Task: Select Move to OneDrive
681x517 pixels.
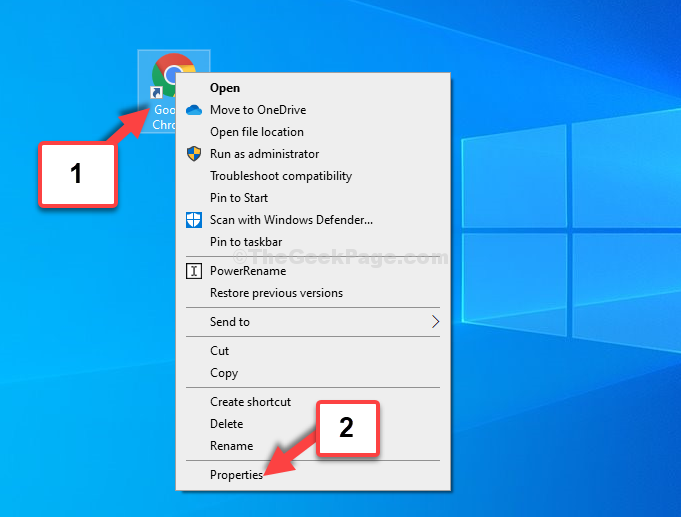Action: pos(313,110)
